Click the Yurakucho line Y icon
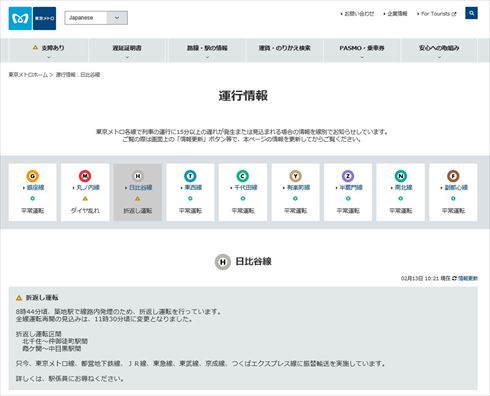490x396 pixels. coord(295,176)
